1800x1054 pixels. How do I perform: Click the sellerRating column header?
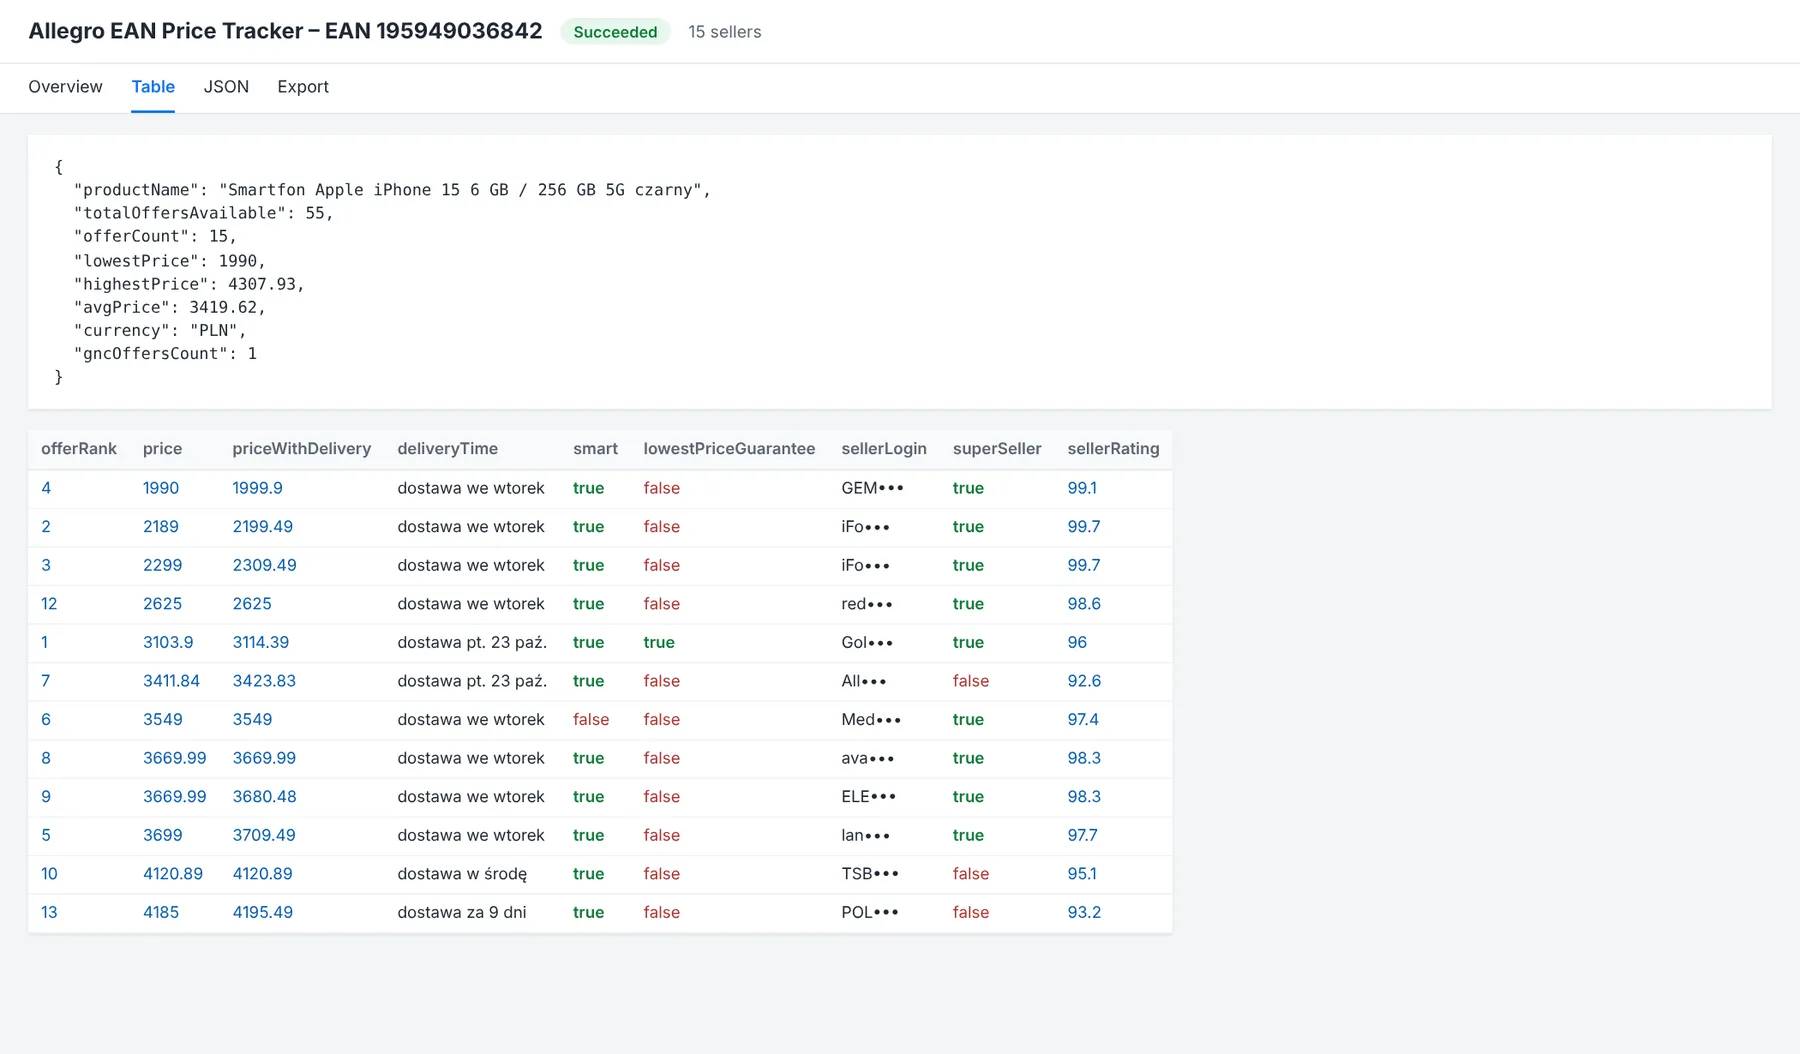1113,449
